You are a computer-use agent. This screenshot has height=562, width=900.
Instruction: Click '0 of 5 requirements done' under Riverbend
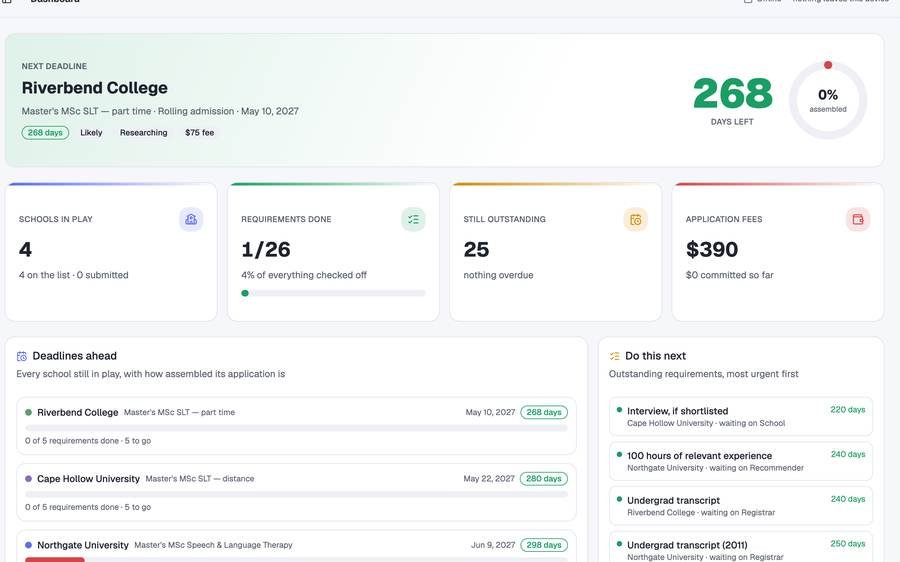point(72,441)
